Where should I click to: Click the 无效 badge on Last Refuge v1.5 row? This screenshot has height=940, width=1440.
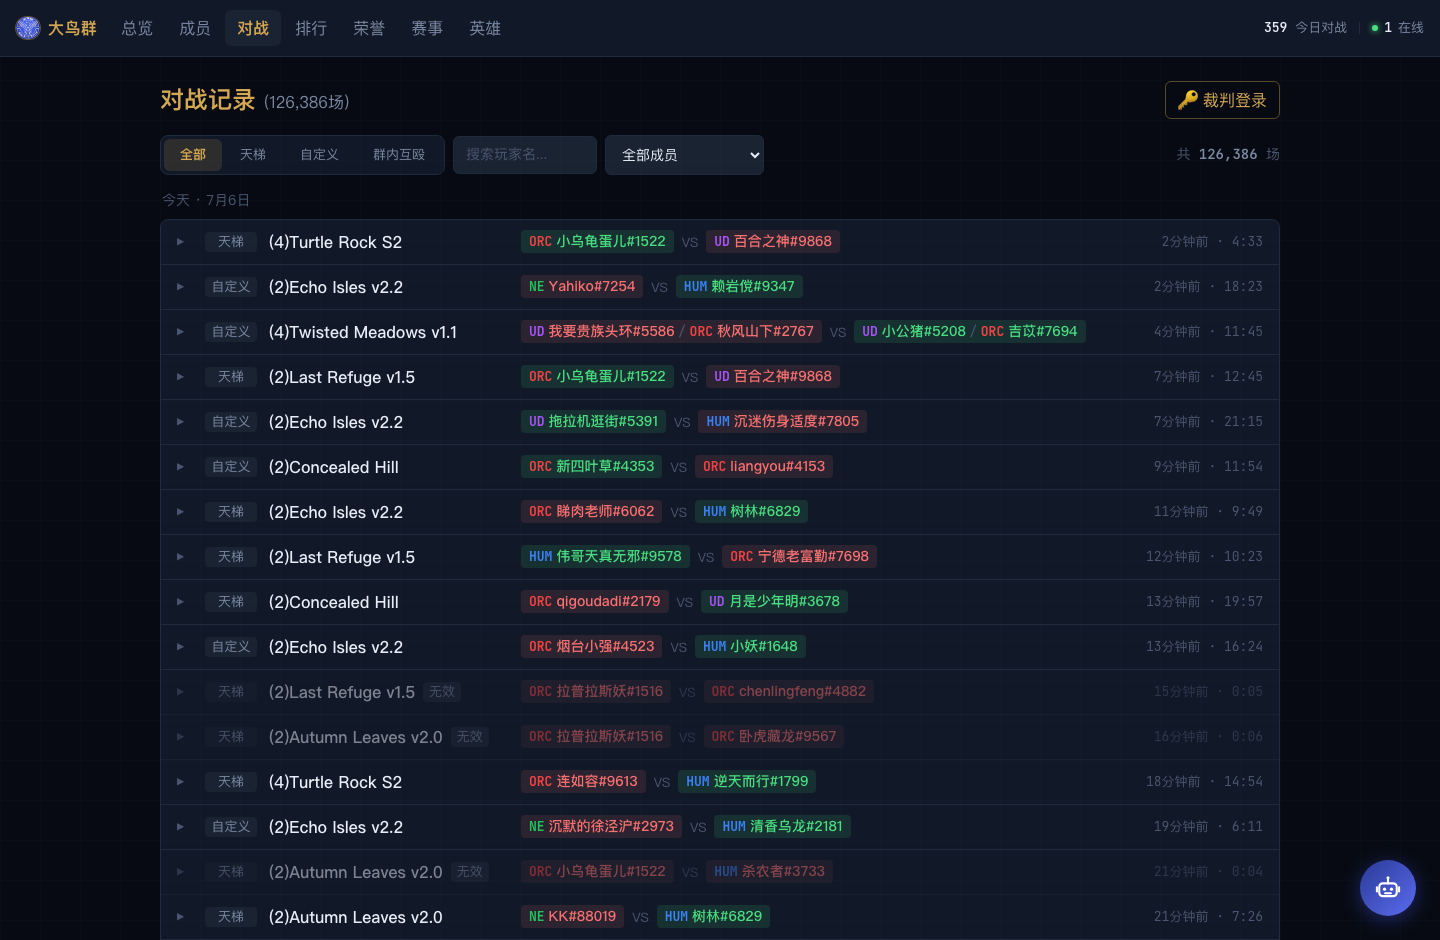point(441,692)
